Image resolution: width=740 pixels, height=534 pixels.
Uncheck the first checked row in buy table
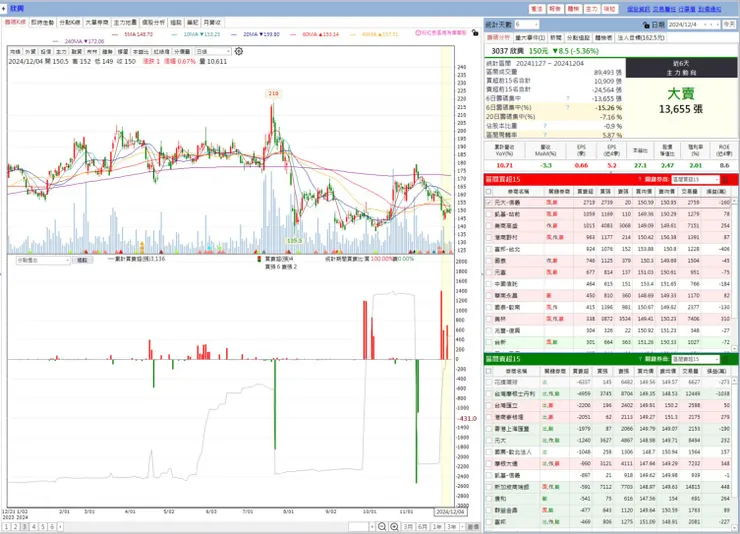click(488, 202)
